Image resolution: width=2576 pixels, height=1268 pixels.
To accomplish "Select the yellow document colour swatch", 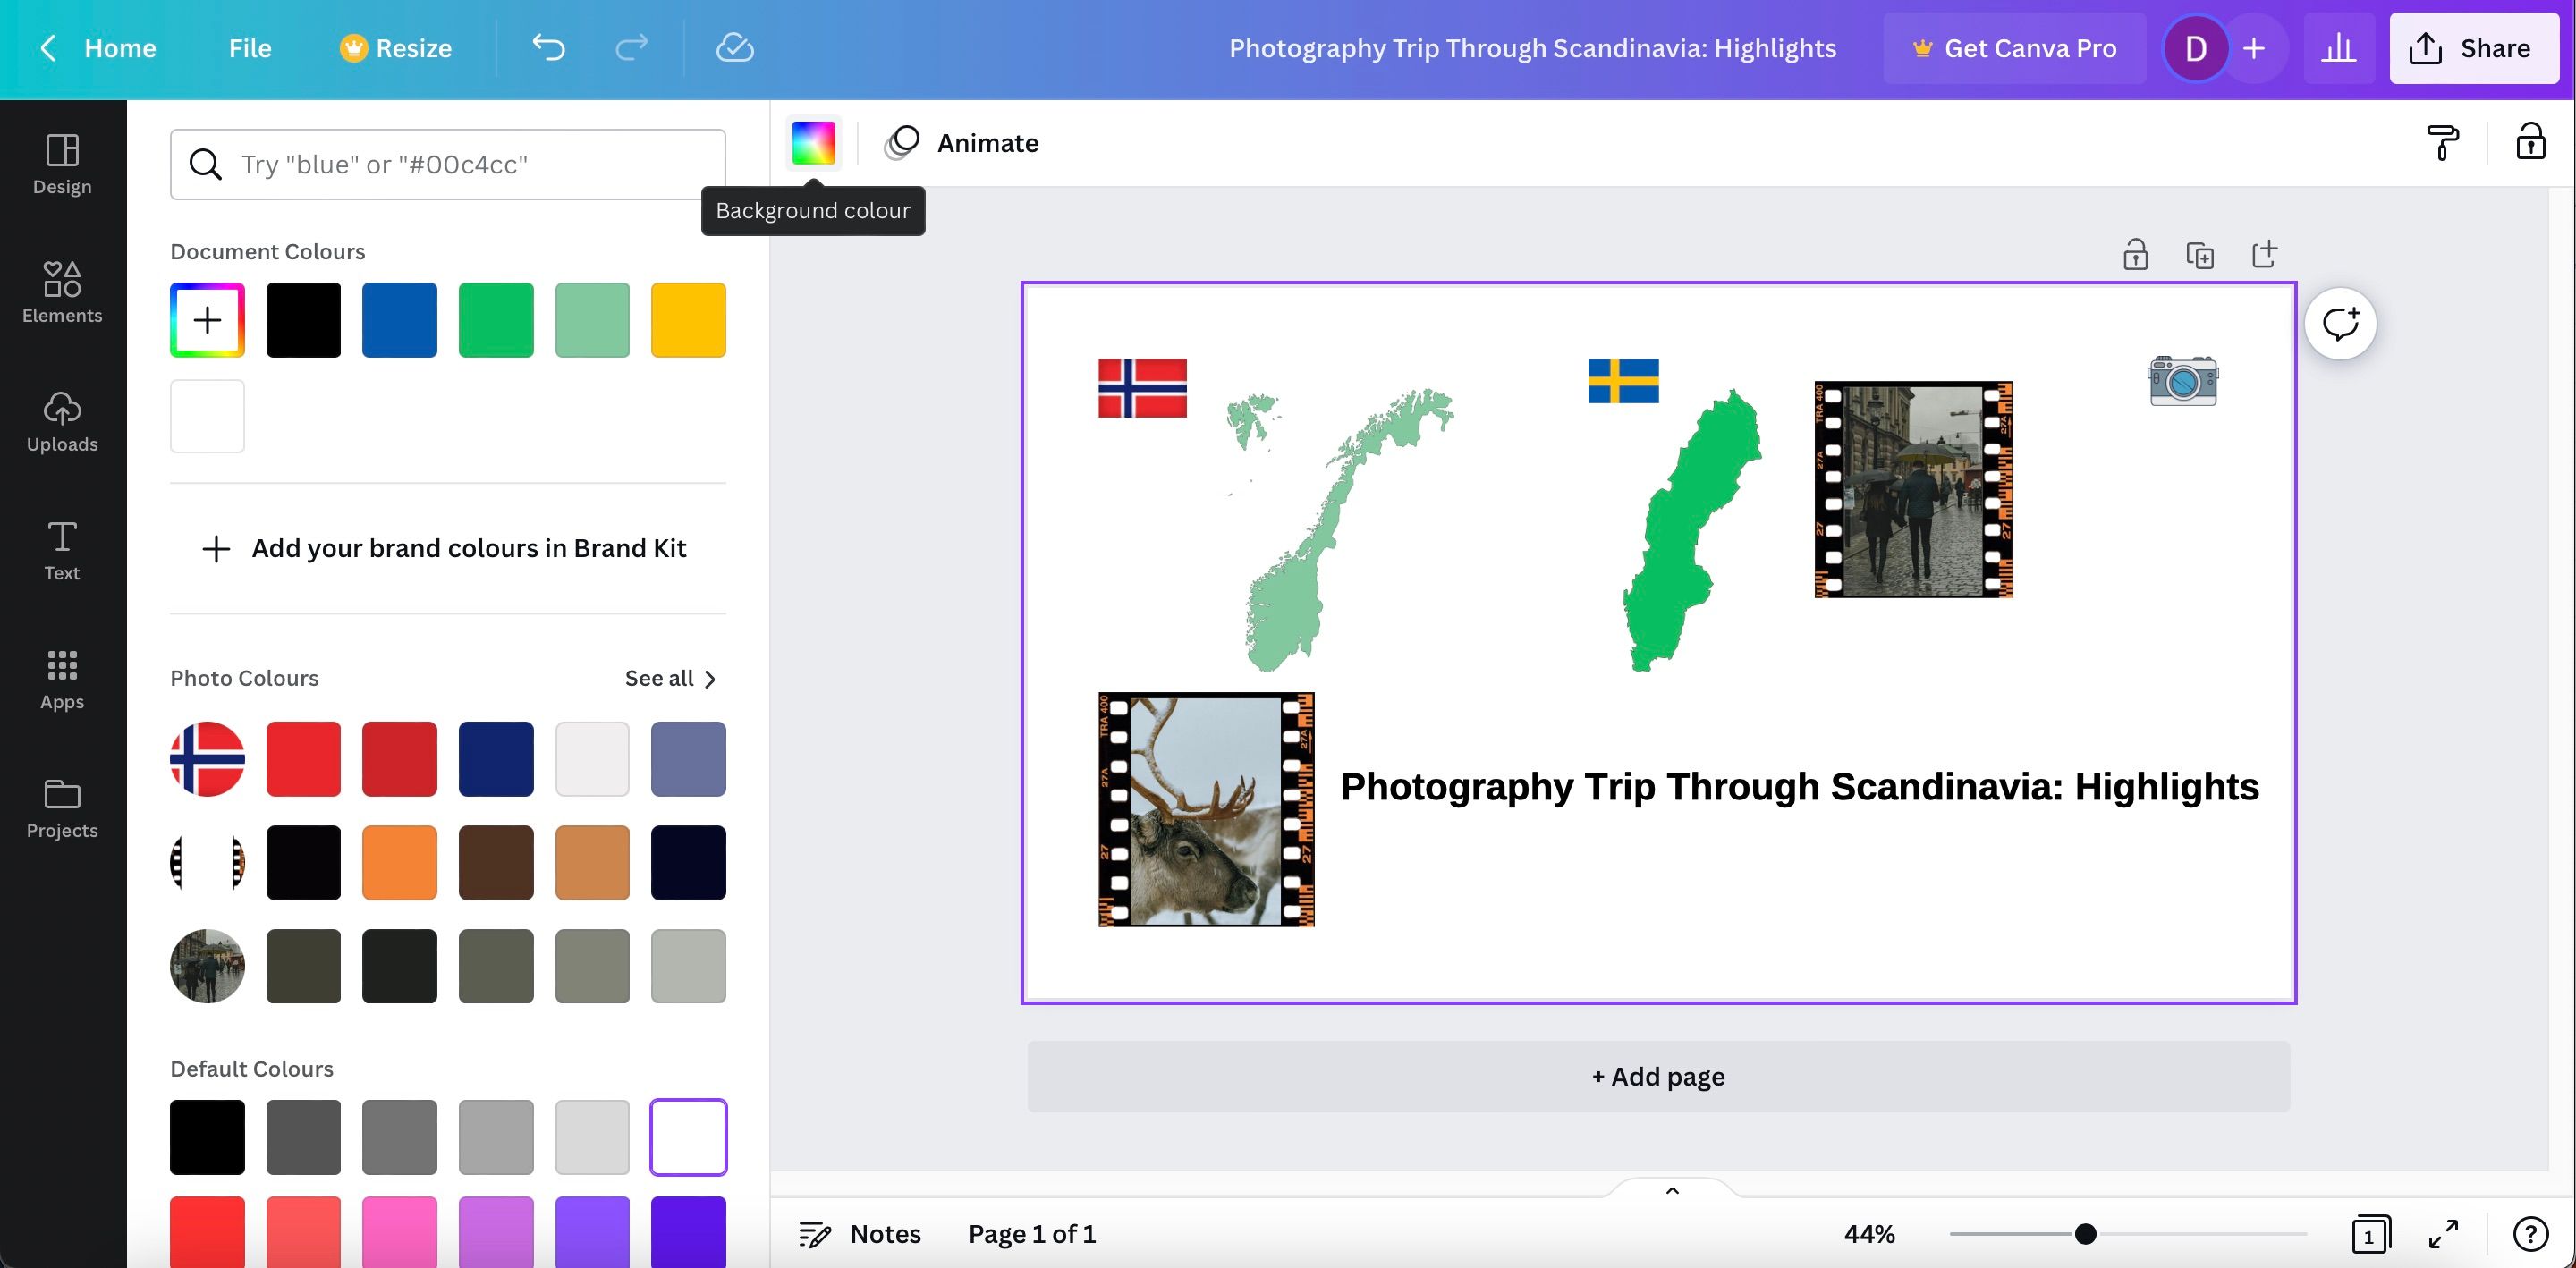I will pos(688,320).
